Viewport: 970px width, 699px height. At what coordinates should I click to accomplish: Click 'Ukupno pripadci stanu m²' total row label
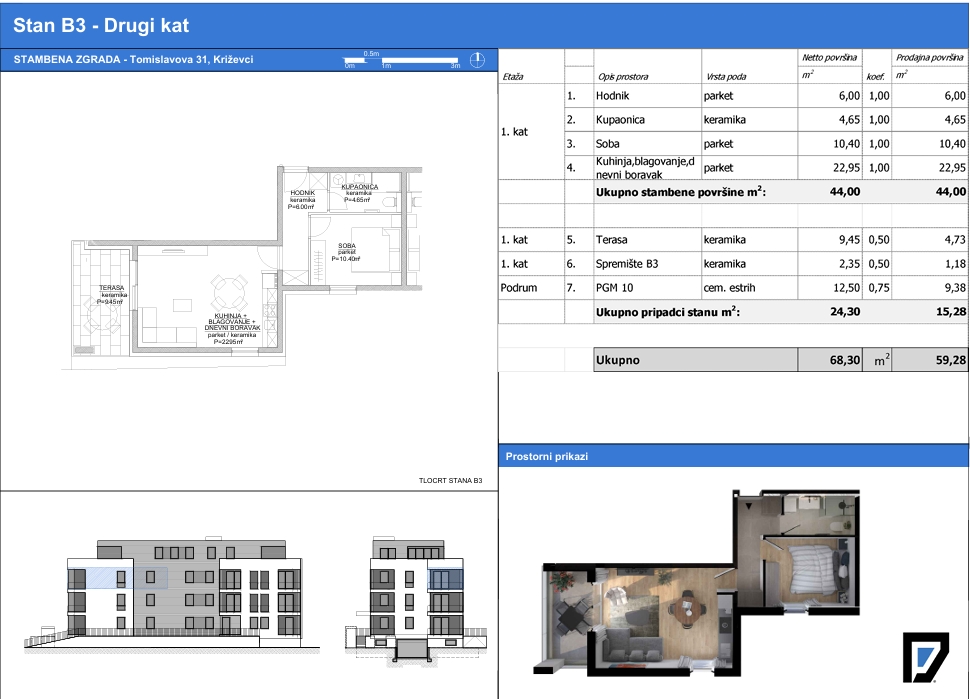point(667,312)
